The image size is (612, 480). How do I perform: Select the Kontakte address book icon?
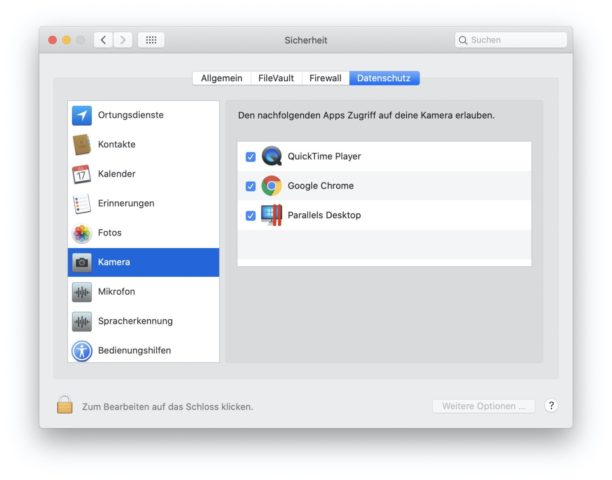82,144
